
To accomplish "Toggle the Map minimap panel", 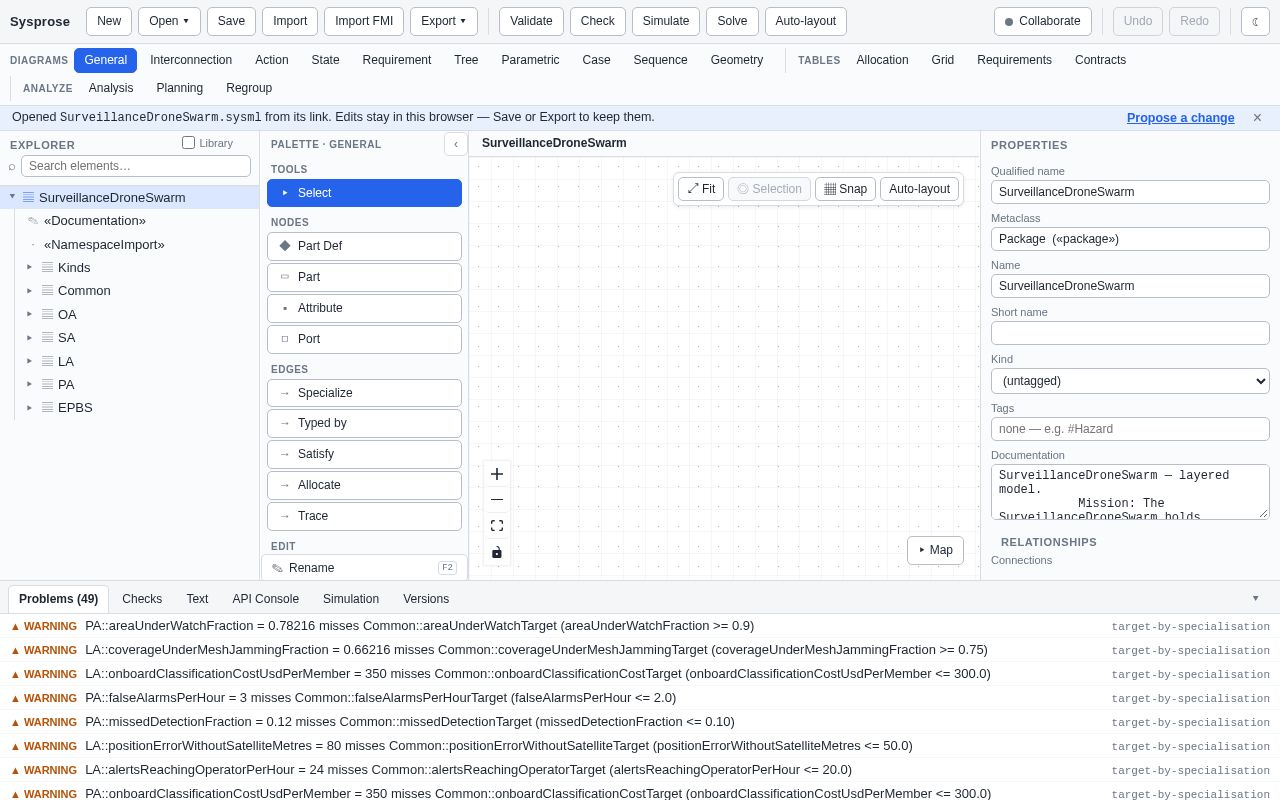I will click(x=936, y=550).
